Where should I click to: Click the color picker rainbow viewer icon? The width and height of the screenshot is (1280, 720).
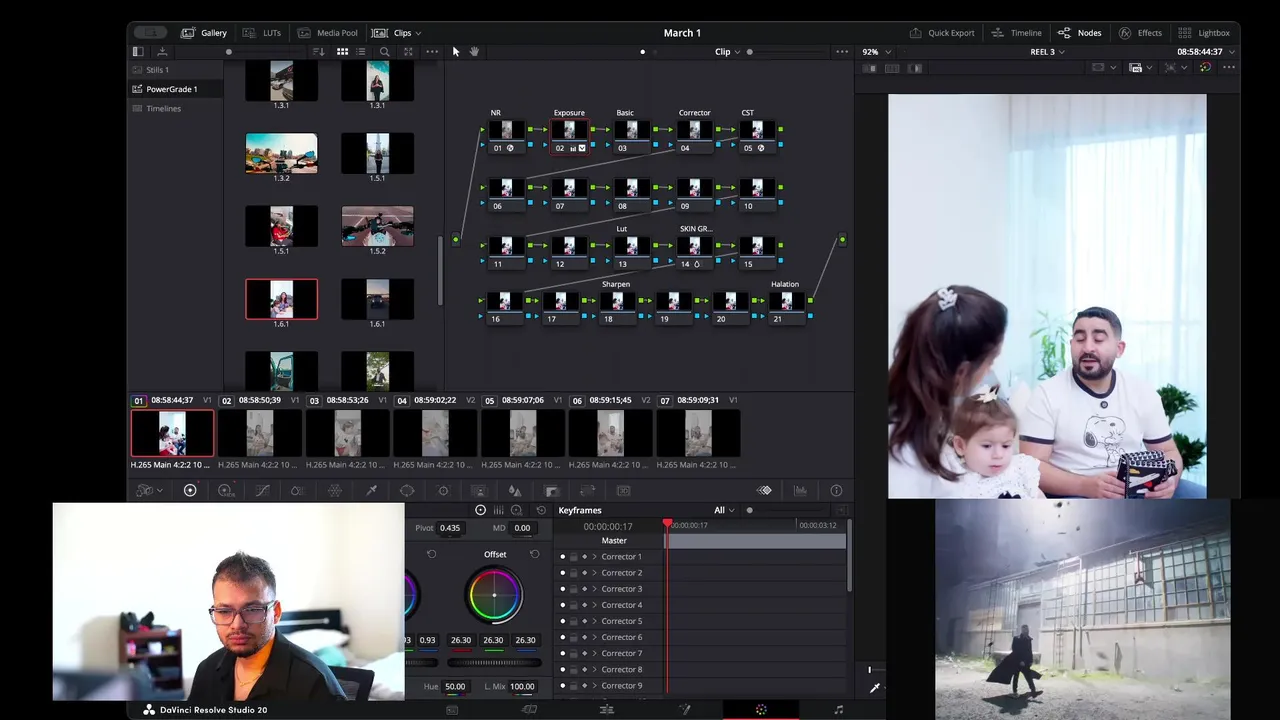point(1205,68)
